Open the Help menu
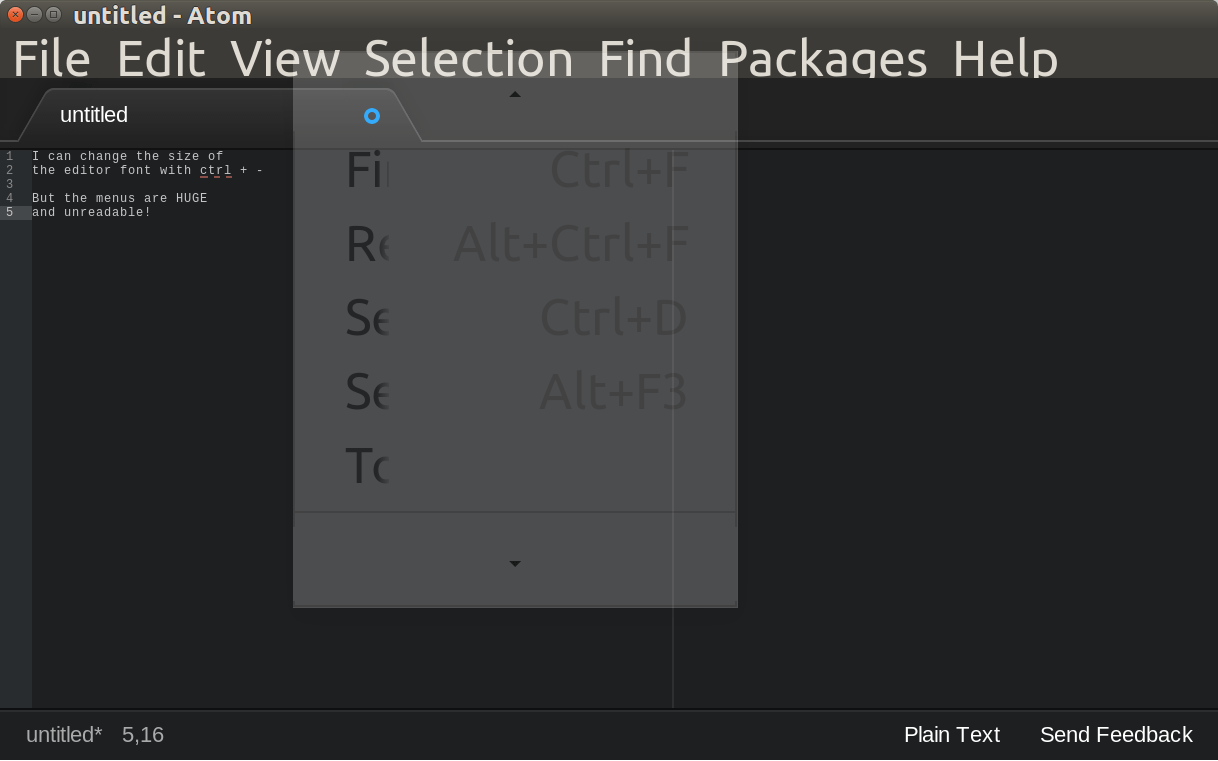 pyautogui.click(x=1004, y=59)
